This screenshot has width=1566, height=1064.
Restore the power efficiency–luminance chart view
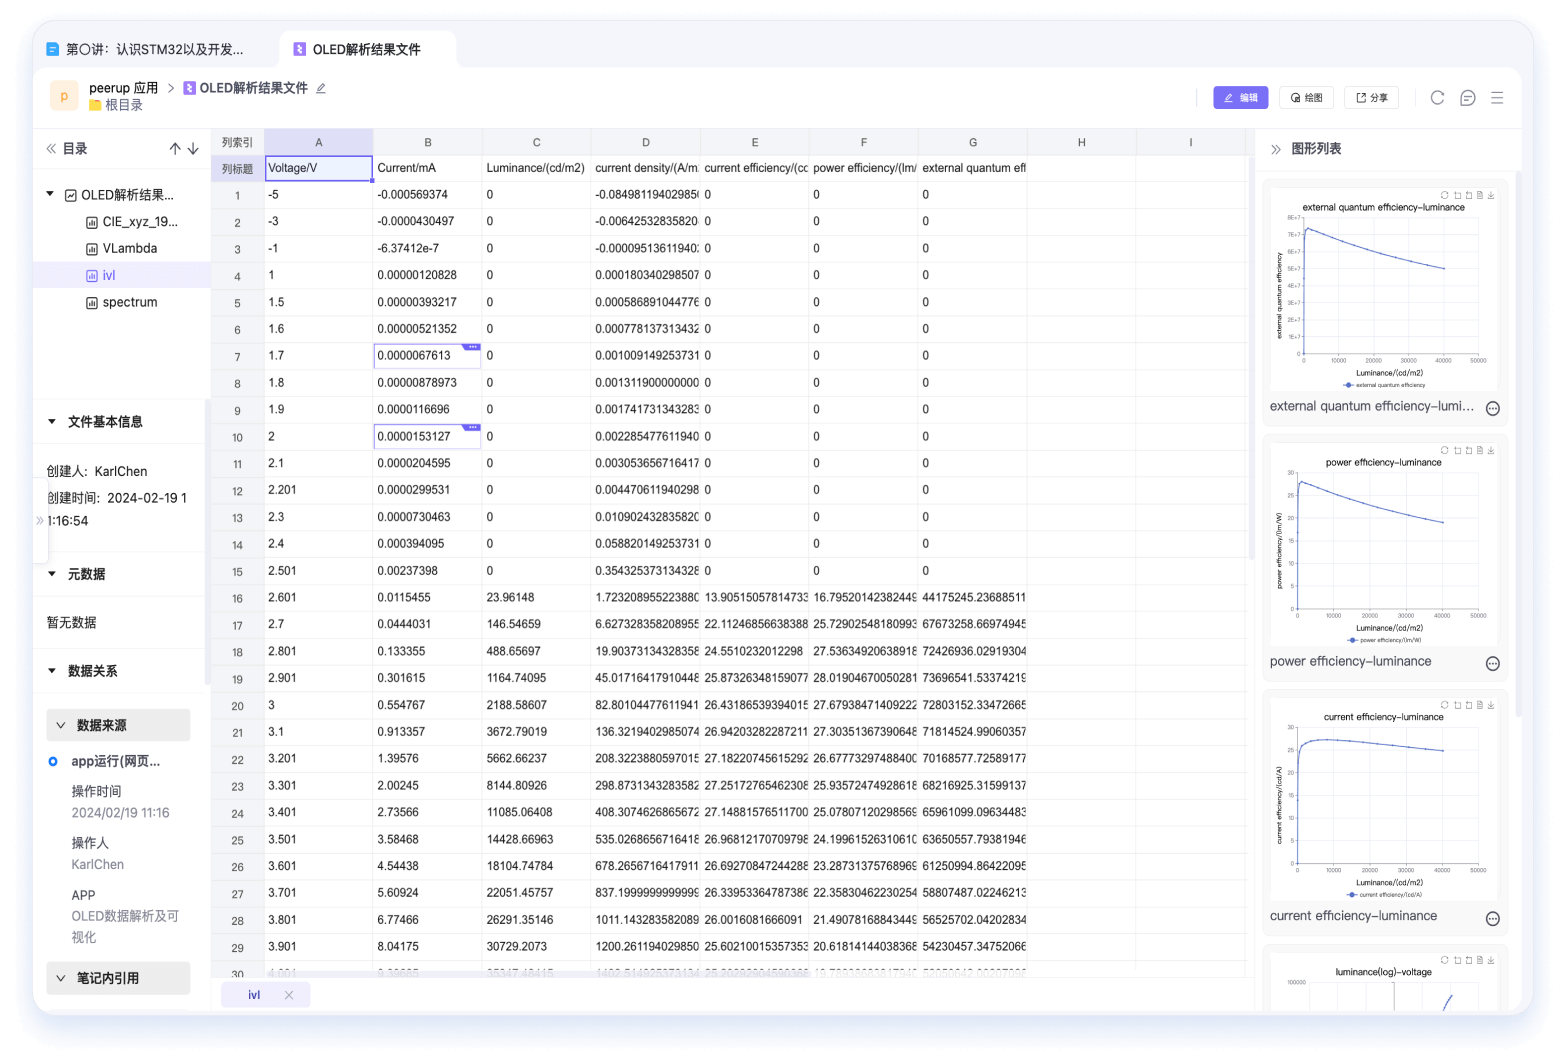1444,451
